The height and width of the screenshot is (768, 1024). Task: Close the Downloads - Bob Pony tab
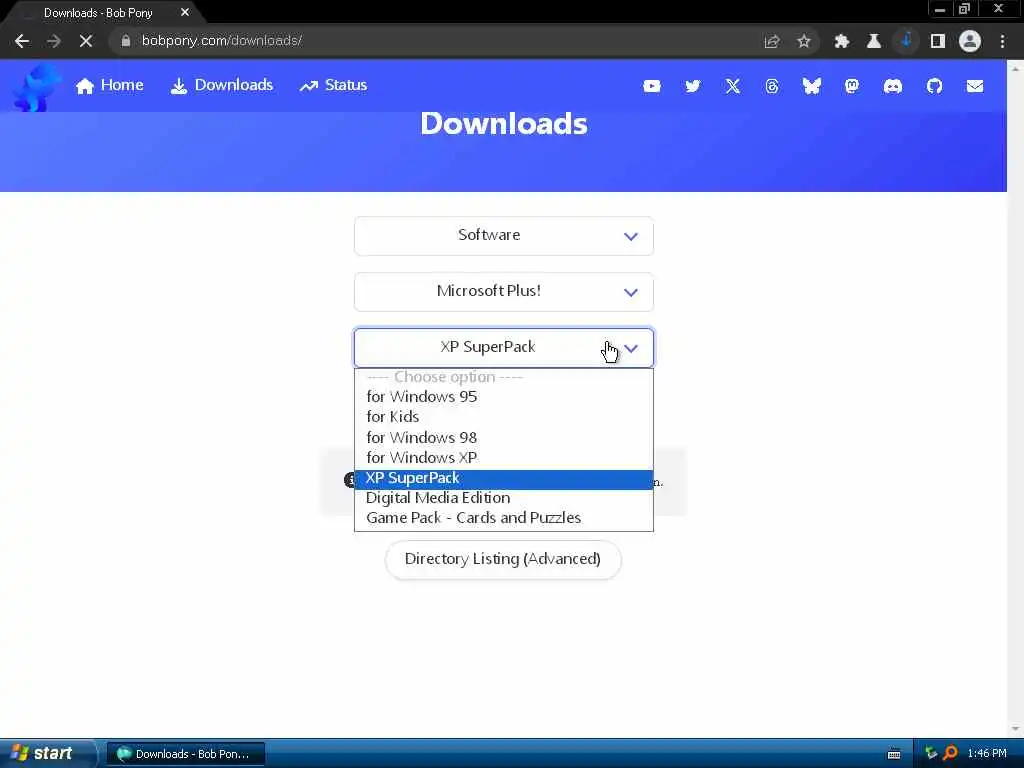(x=185, y=12)
